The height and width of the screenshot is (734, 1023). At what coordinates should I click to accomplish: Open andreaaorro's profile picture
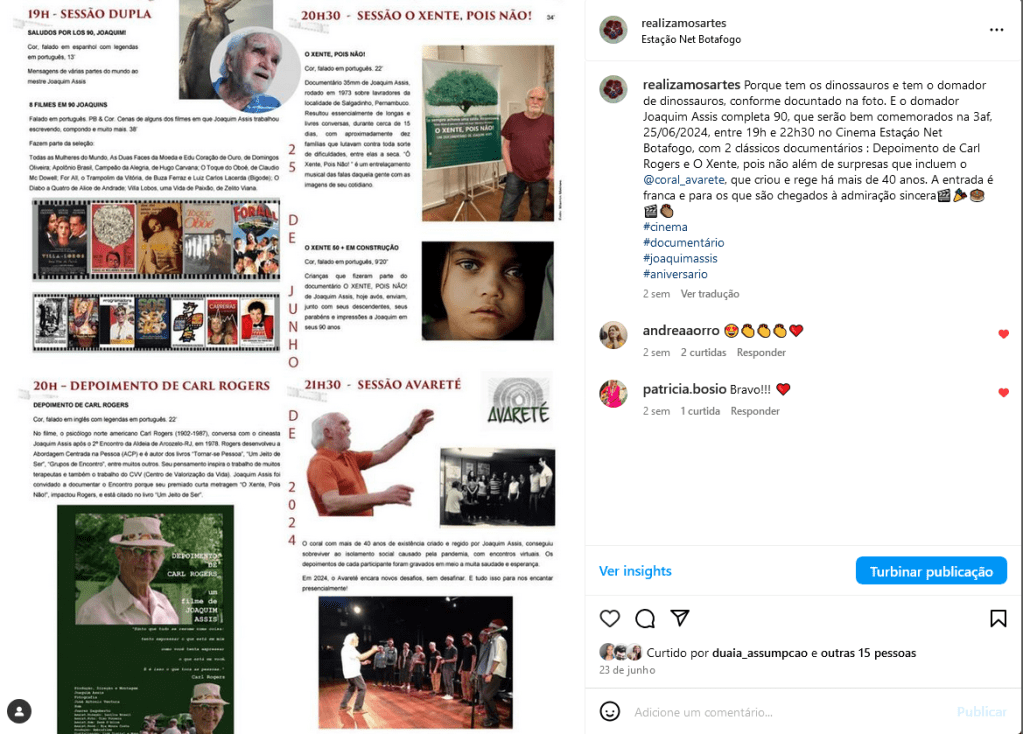tap(613, 335)
